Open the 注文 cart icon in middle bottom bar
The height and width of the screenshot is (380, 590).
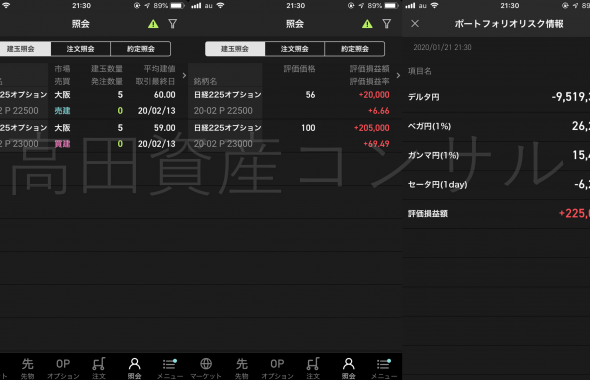(313, 368)
